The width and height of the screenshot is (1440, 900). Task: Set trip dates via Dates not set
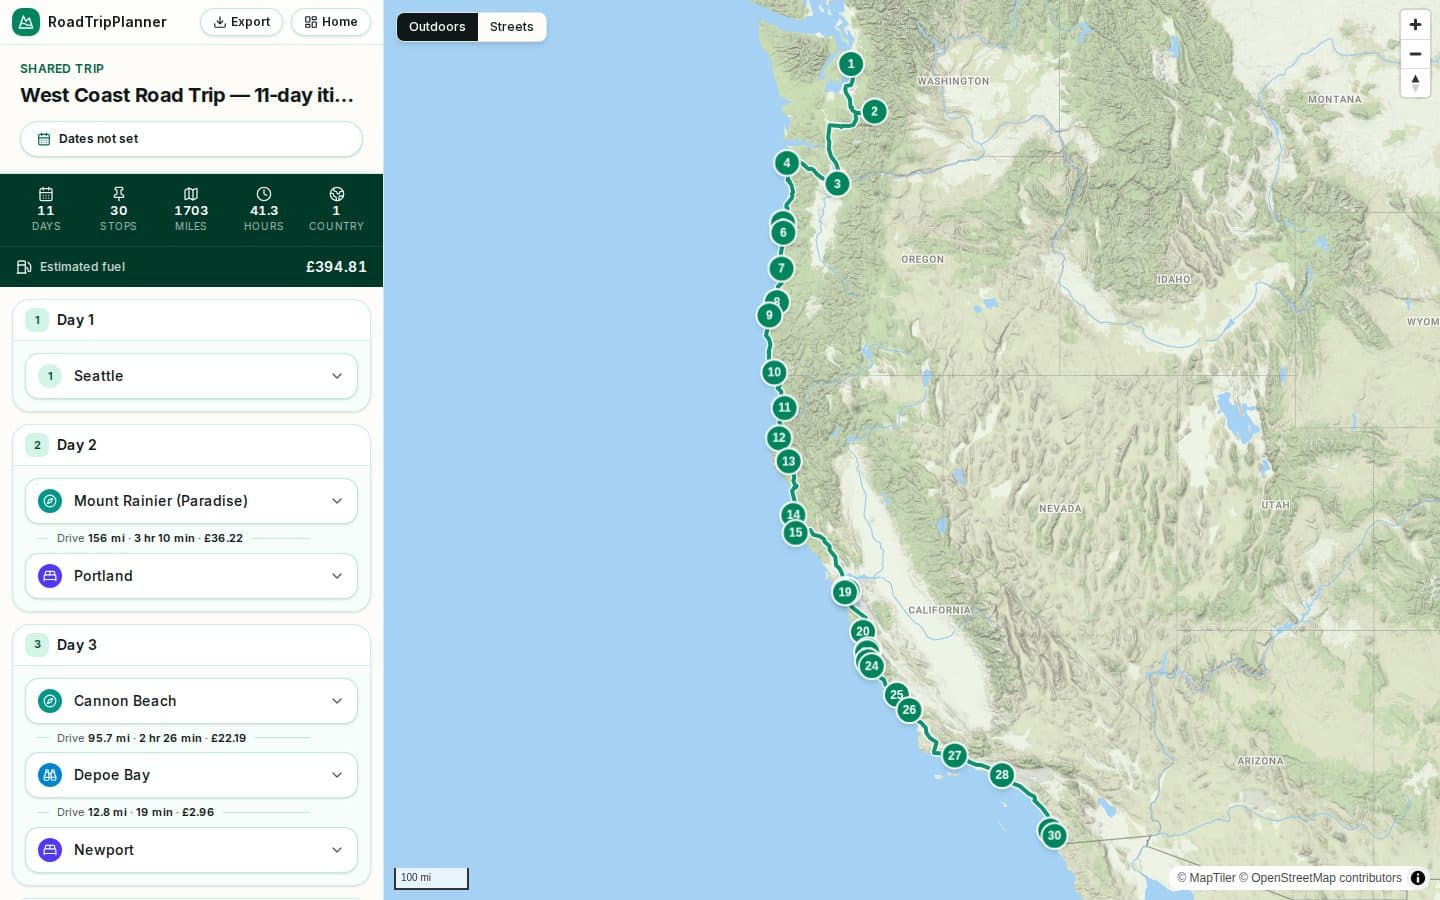point(191,139)
